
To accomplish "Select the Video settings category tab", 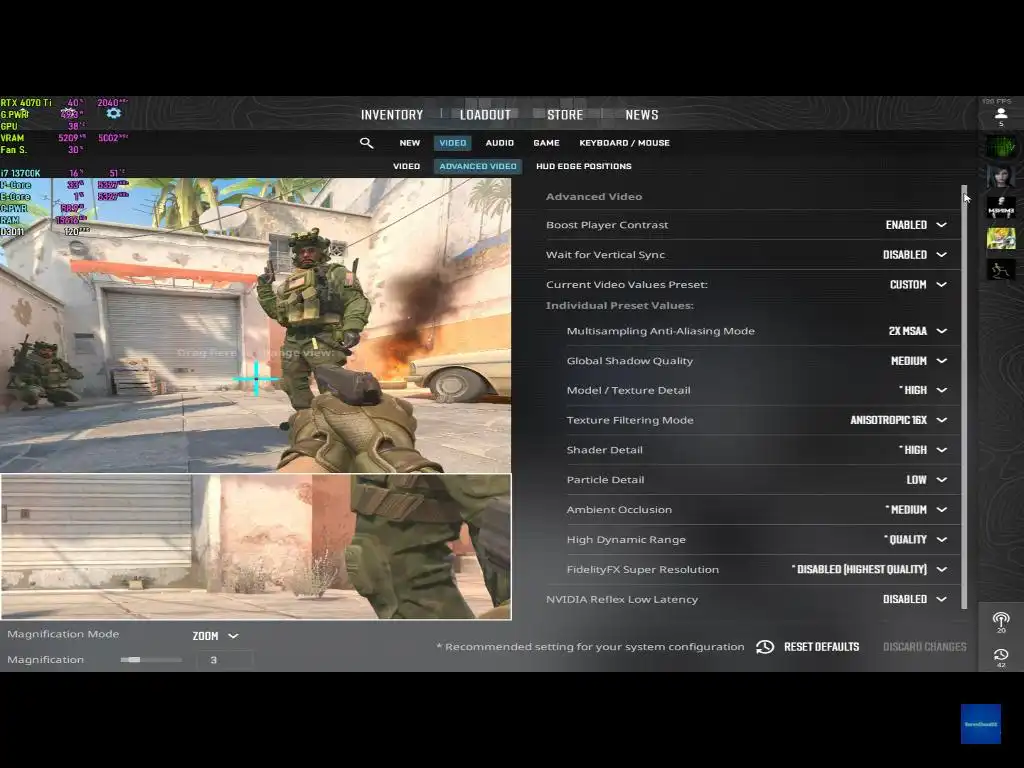I will [x=453, y=142].
